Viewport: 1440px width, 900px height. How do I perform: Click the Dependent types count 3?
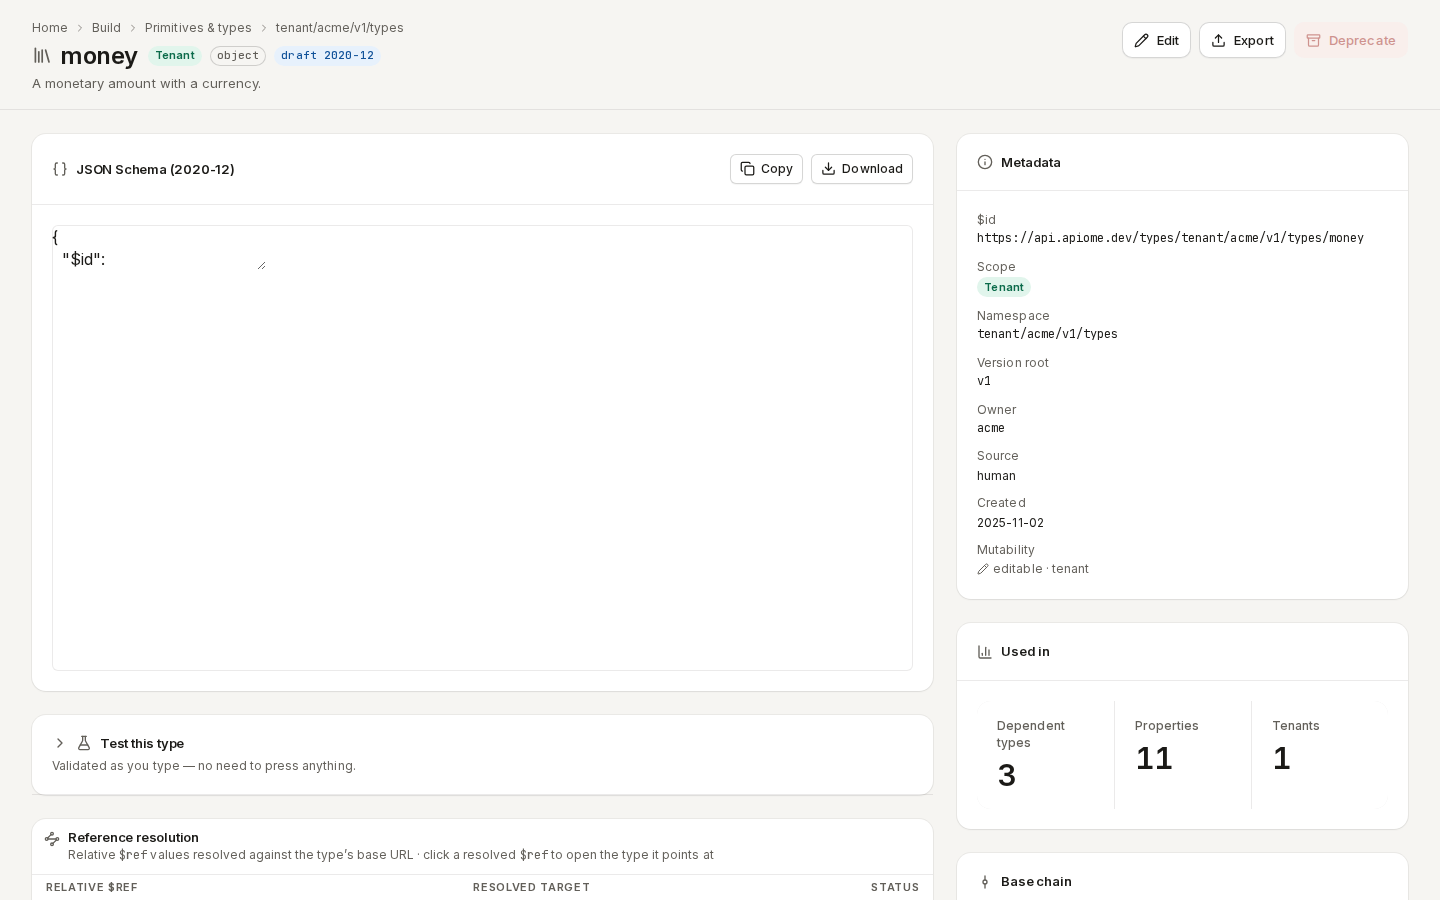click(1007, 775)
